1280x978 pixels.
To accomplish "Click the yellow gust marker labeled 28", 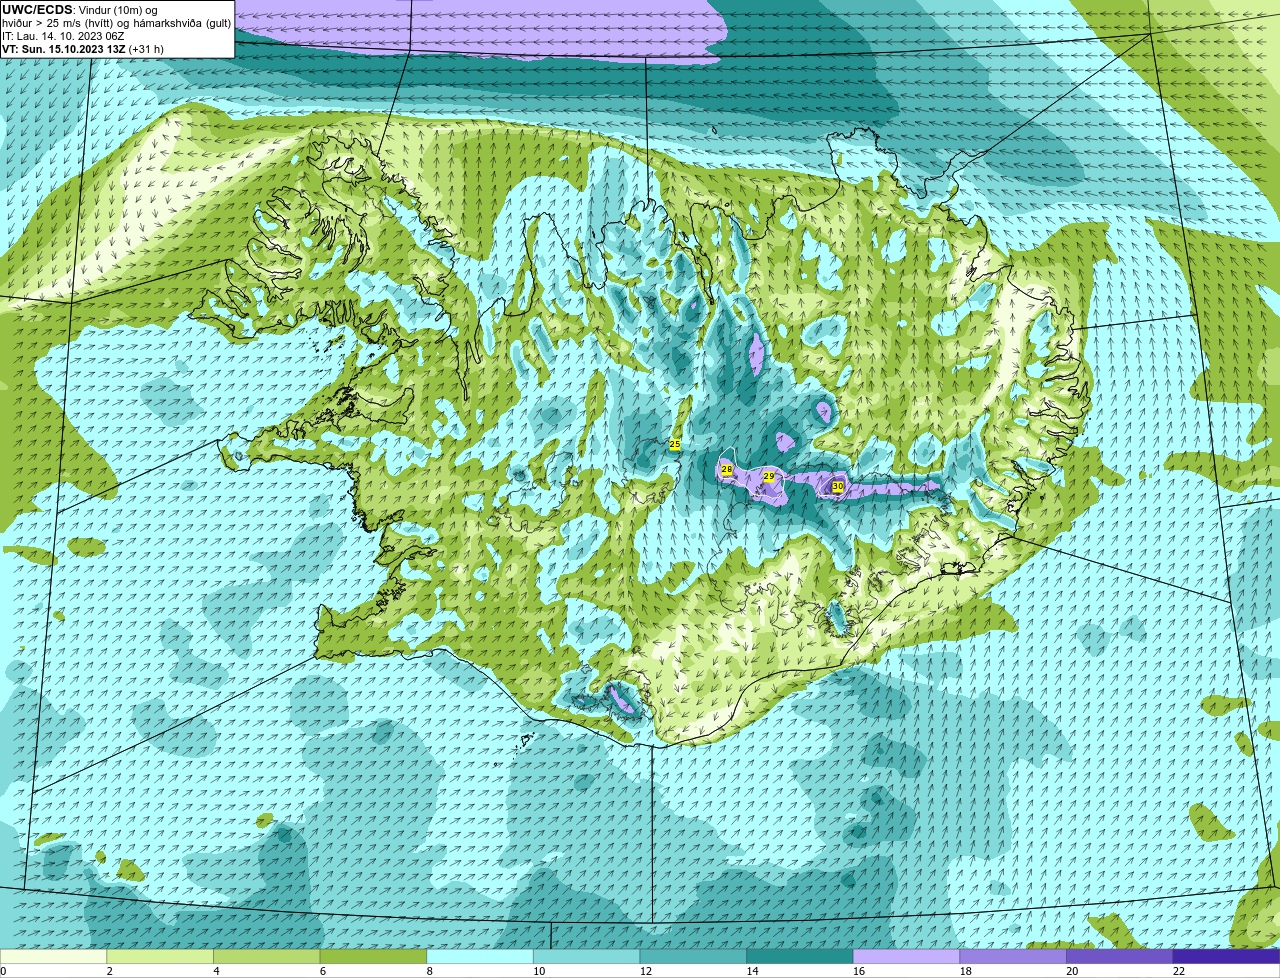I will pyautogui.click(x=727, y=469).
